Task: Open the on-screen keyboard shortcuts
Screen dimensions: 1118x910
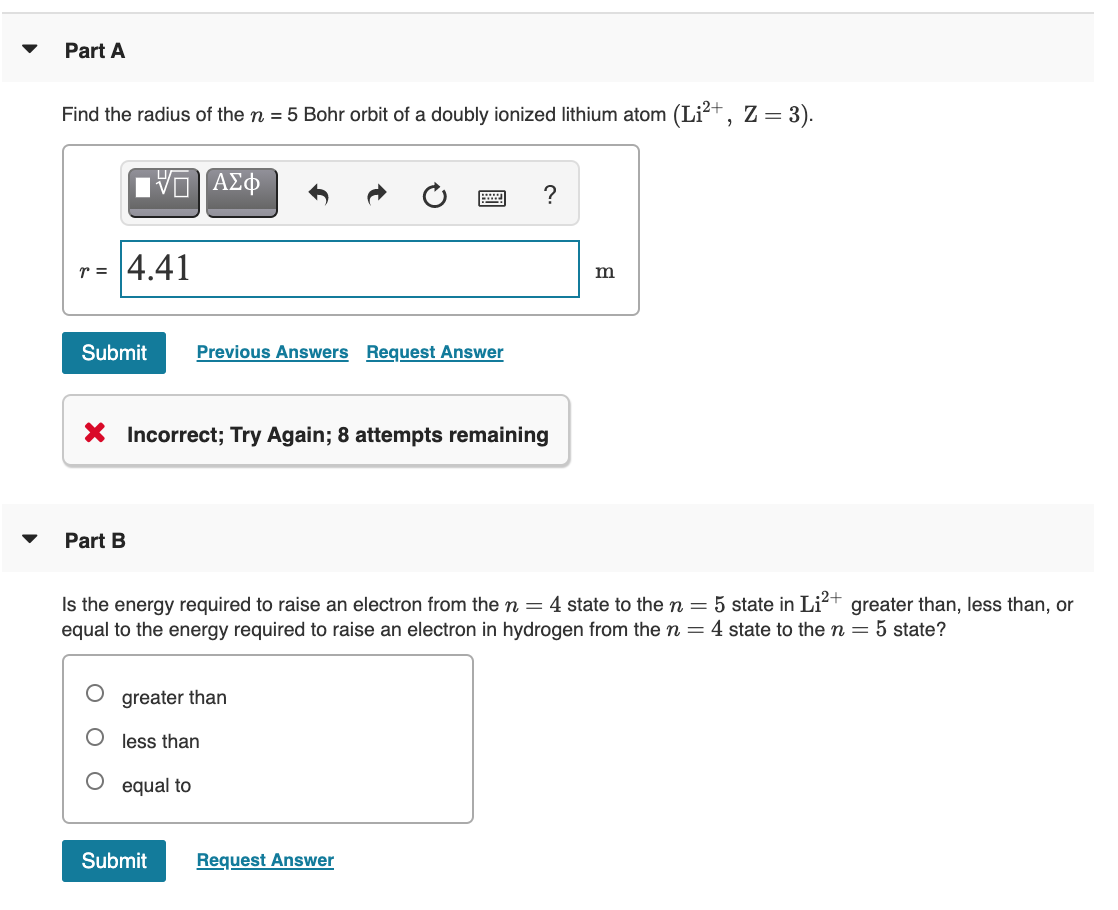Action: point(492,196)
